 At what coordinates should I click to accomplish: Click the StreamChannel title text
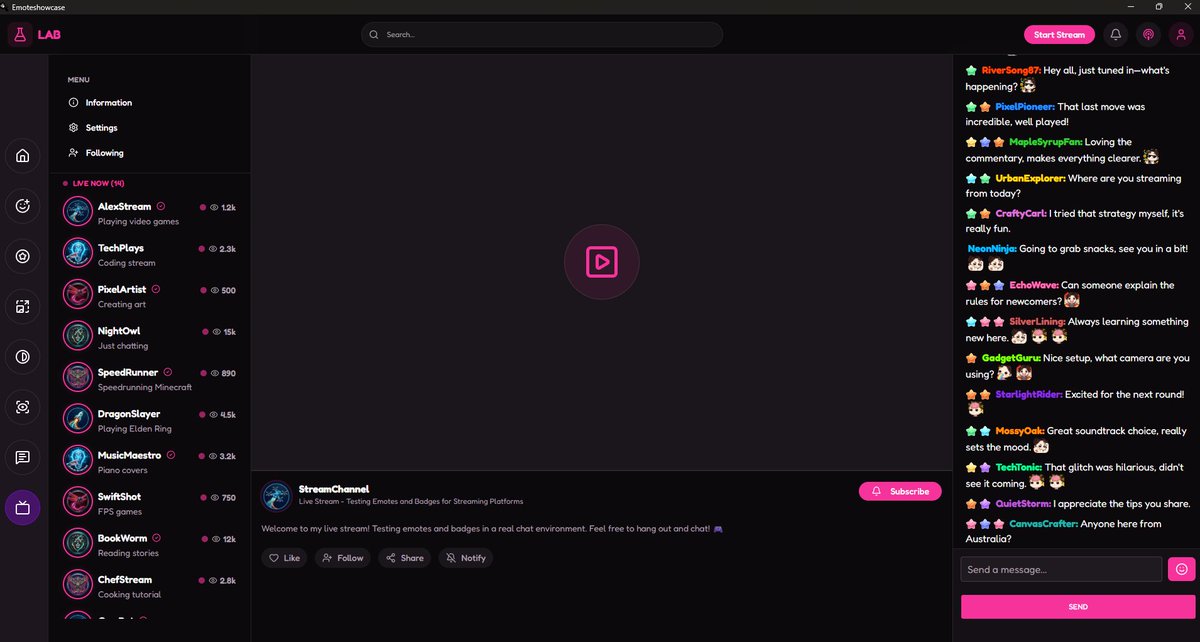click(x=334, y=489)
